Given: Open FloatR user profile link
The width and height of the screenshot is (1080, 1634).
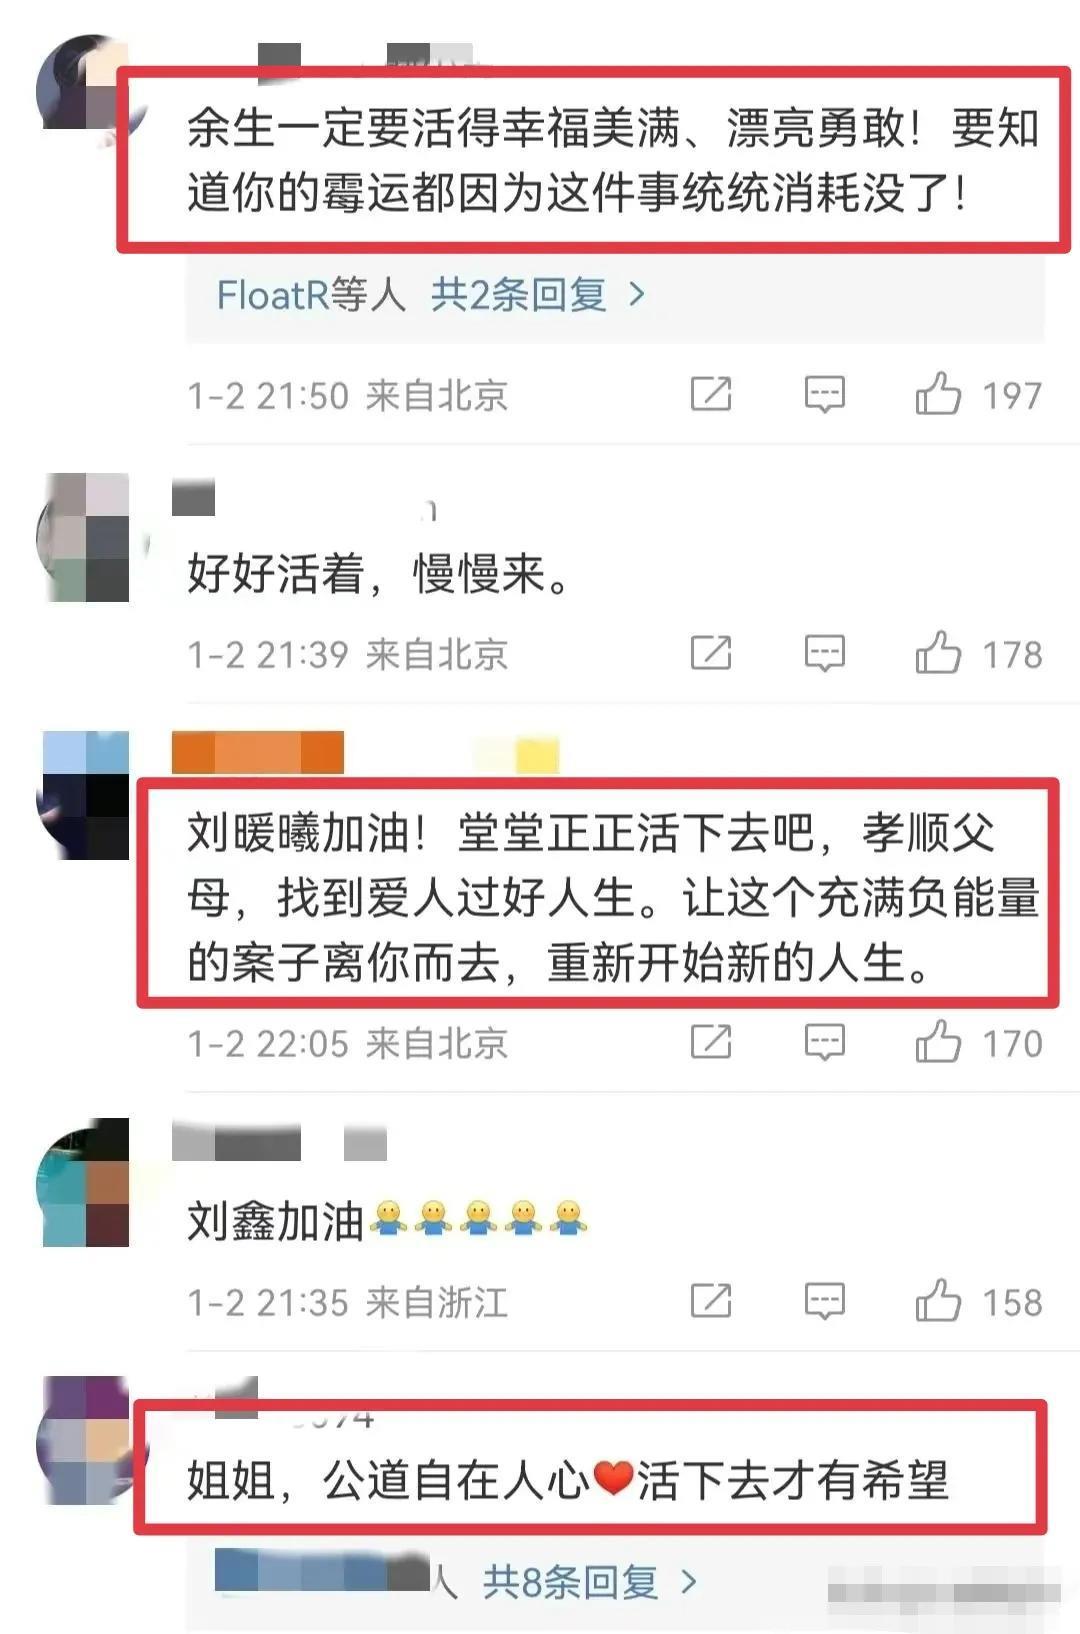Looking at the screenshot, I should (273, 295).
